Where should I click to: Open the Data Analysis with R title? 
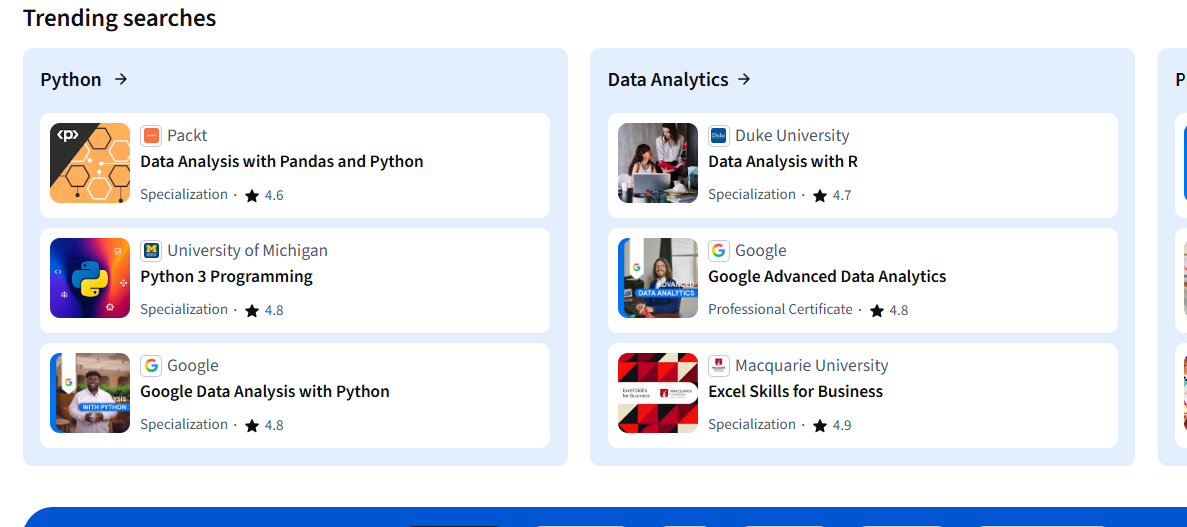[783, 161]
